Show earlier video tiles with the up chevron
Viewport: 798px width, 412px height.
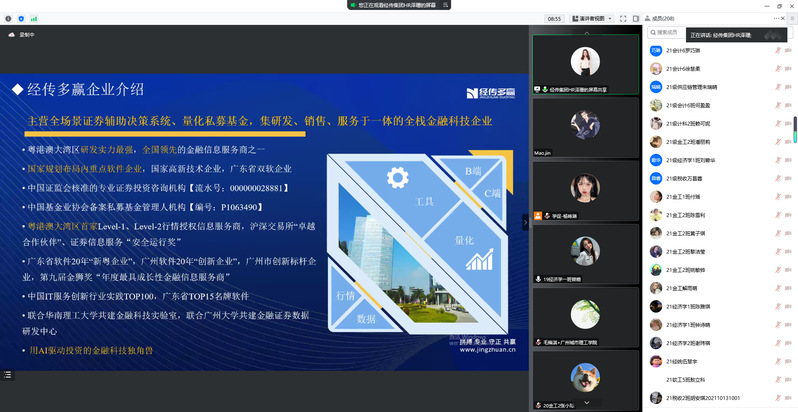click(x=586, y=32)
